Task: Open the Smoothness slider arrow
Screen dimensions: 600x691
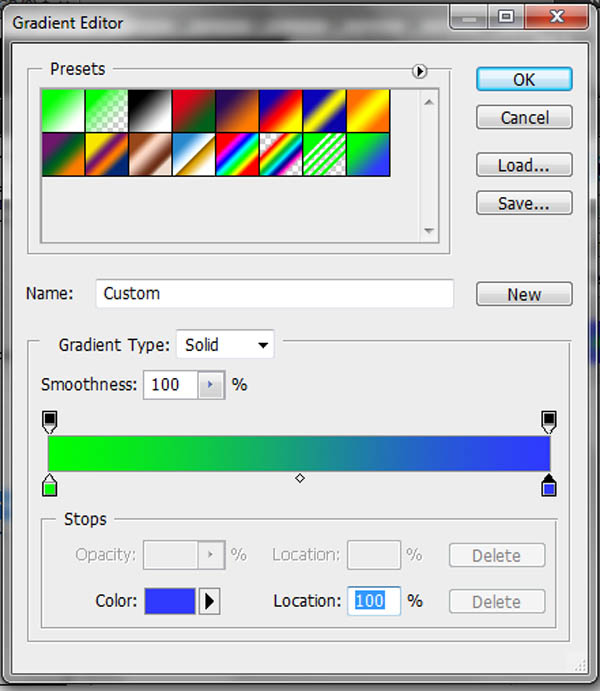Action: tap(210, 384)
